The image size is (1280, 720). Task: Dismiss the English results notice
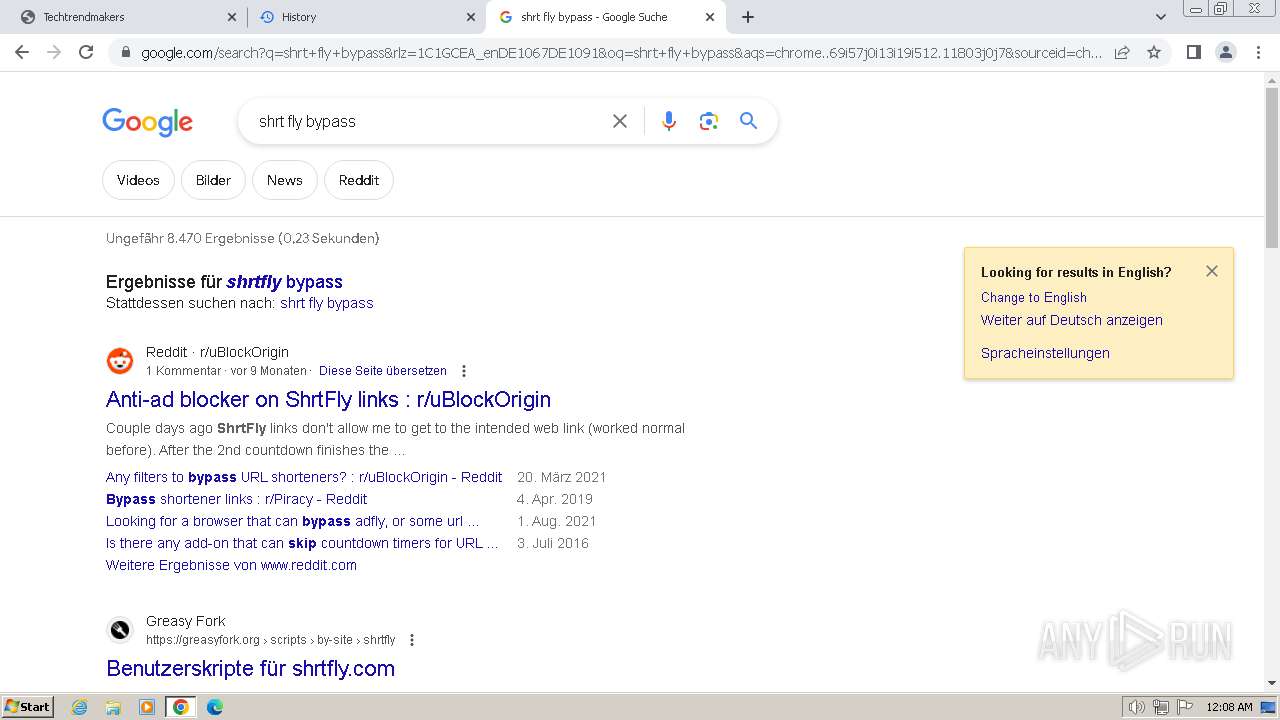[x=1212, y=271]
